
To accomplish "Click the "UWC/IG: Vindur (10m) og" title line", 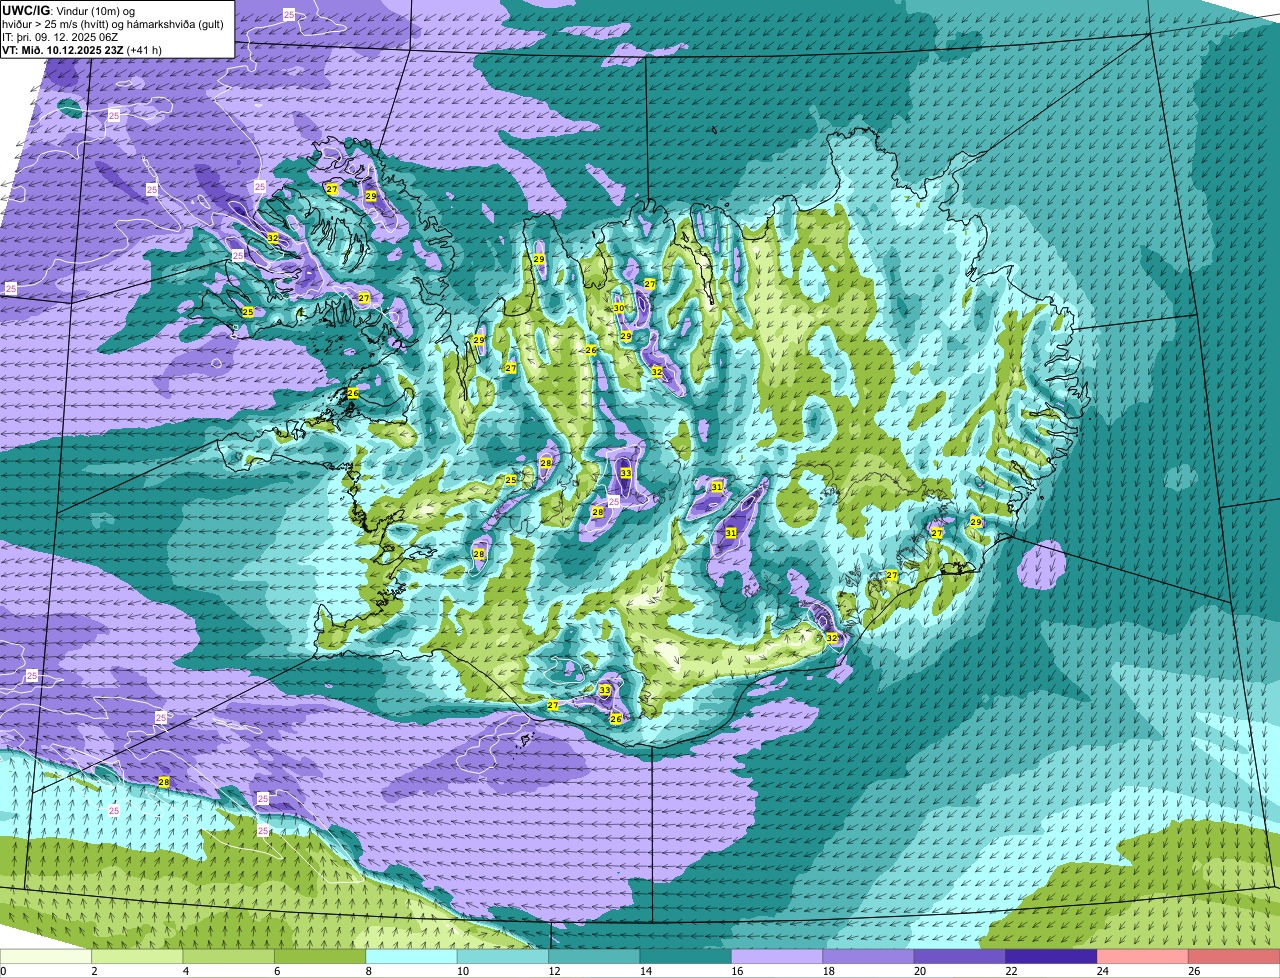I will [x=68, y=10].
